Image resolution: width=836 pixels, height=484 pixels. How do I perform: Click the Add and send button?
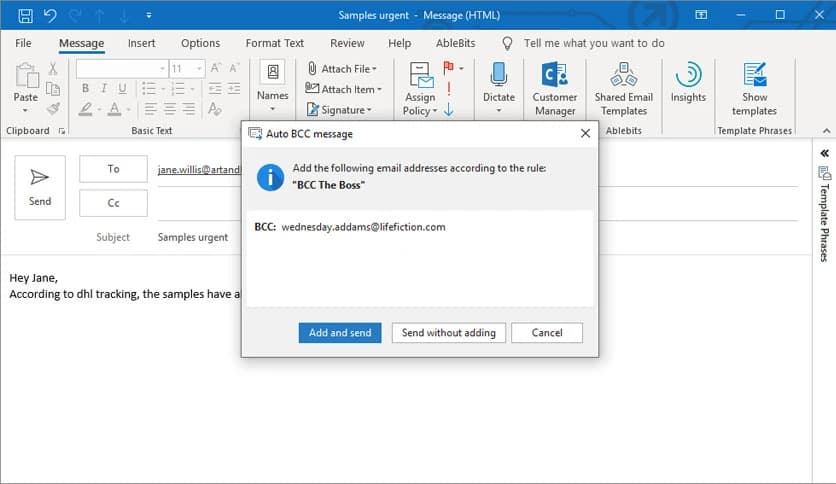(340, 333)
